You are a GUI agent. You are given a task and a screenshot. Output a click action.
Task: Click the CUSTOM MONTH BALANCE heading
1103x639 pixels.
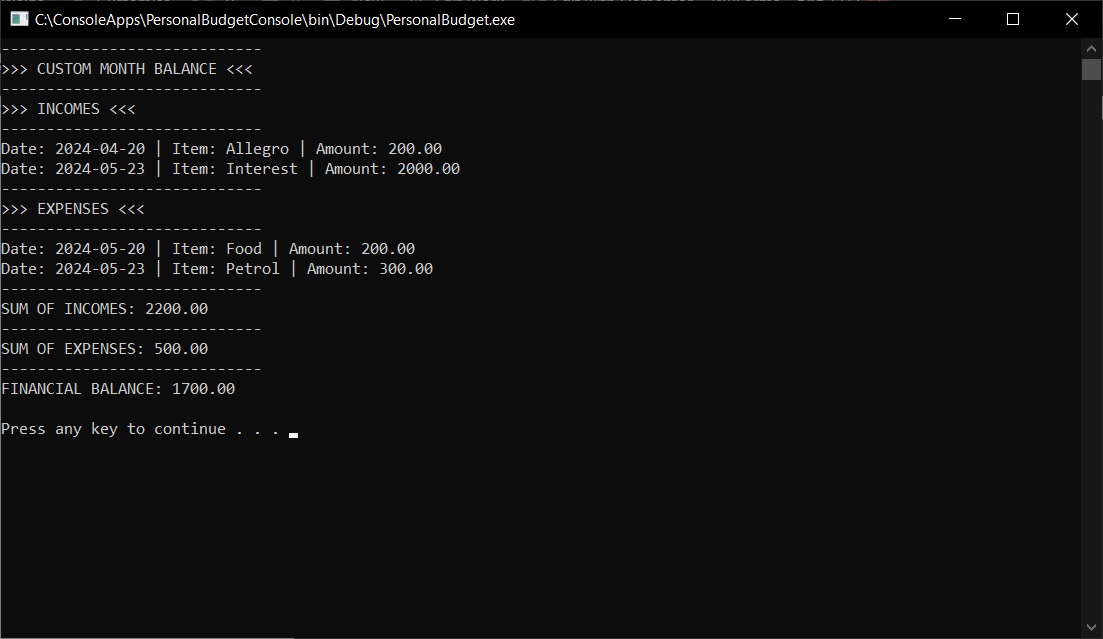coord(127,69)
